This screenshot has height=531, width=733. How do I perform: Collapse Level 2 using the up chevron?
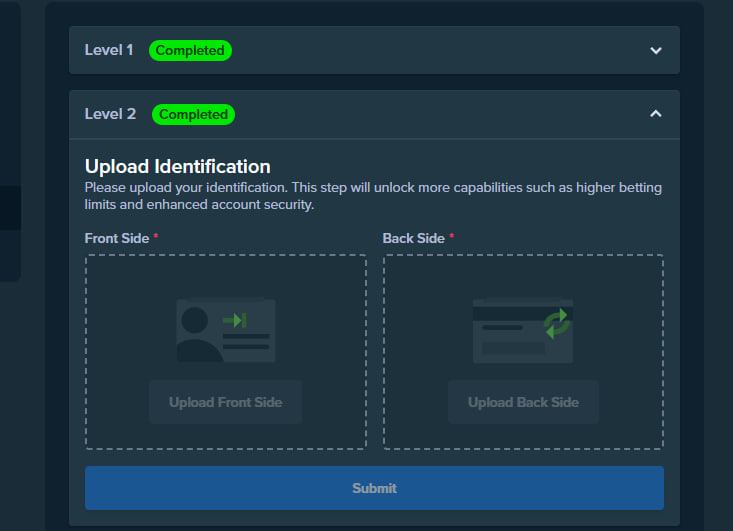tap(656, 114)
